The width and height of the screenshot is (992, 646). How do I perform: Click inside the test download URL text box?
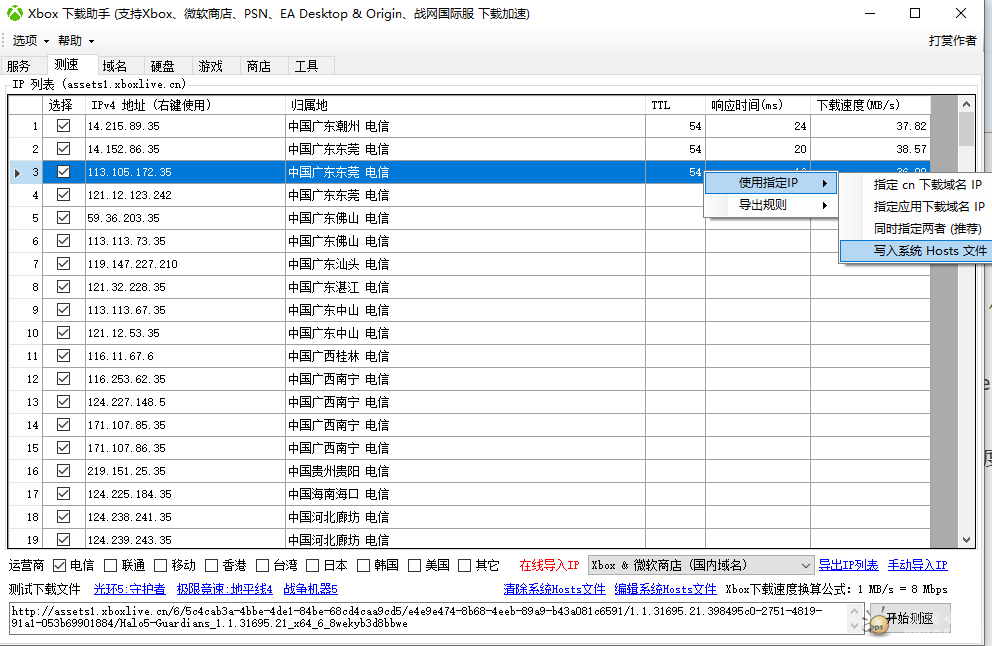(430, 616)
